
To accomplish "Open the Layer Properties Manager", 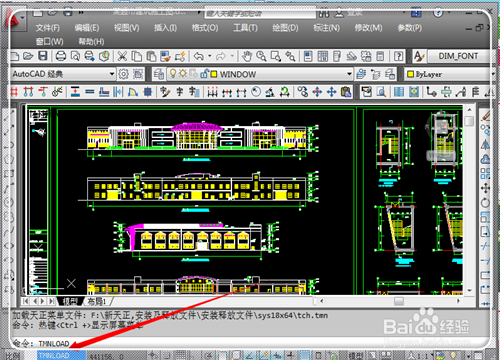I will [159, 74].
